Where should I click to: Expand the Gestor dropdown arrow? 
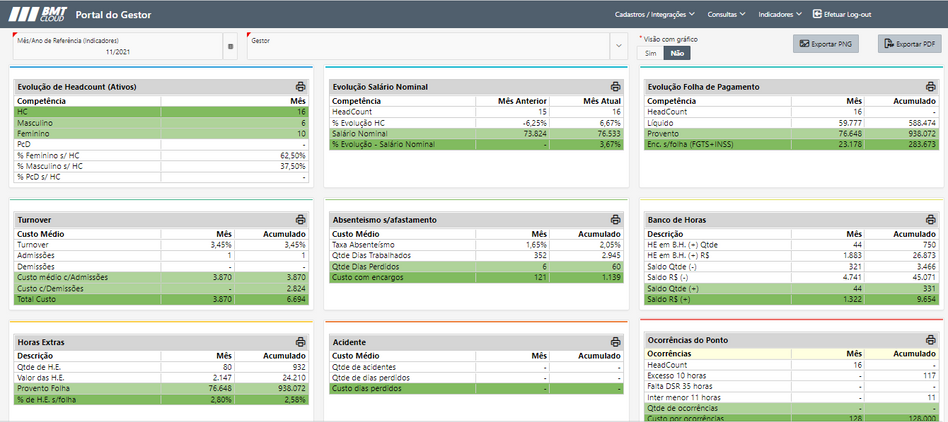tap(619, 46)
